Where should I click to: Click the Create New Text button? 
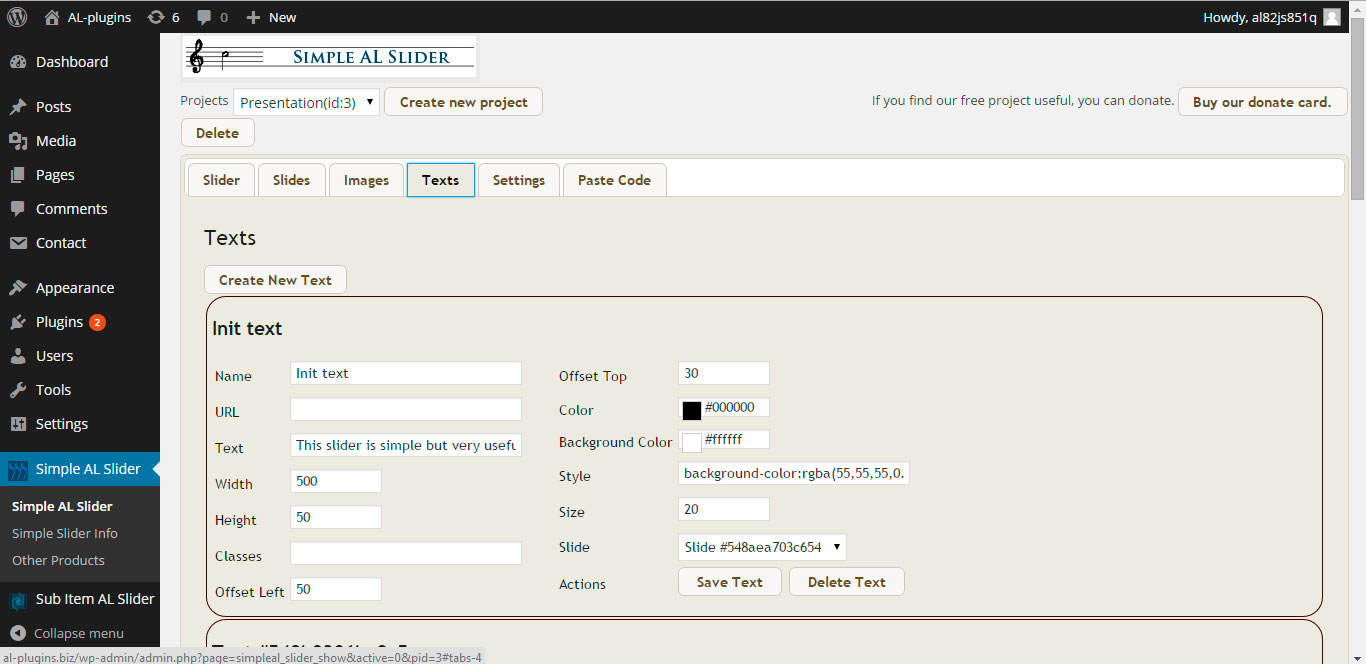point(275,280)
